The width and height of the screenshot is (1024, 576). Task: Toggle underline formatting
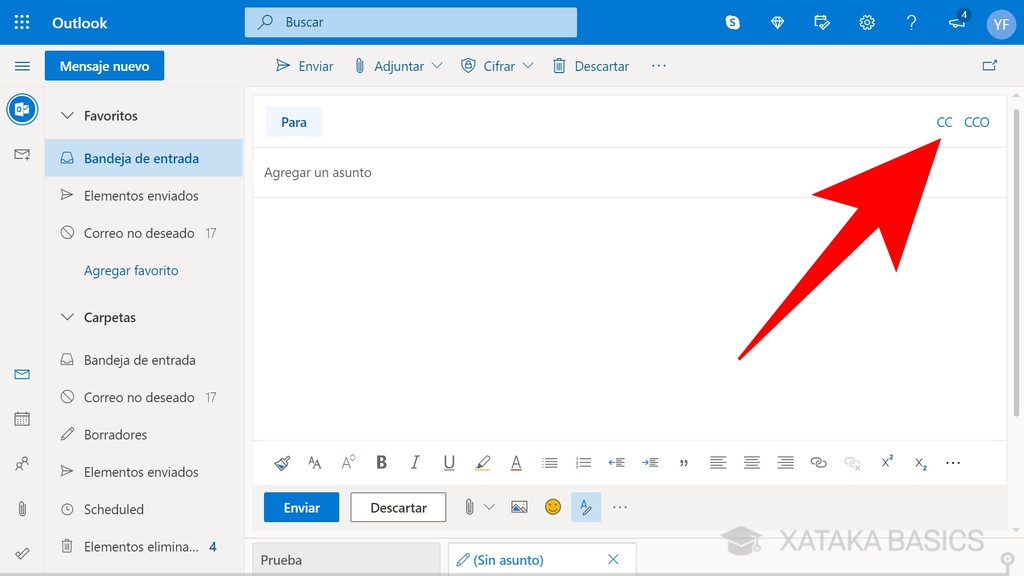point(449,462)
